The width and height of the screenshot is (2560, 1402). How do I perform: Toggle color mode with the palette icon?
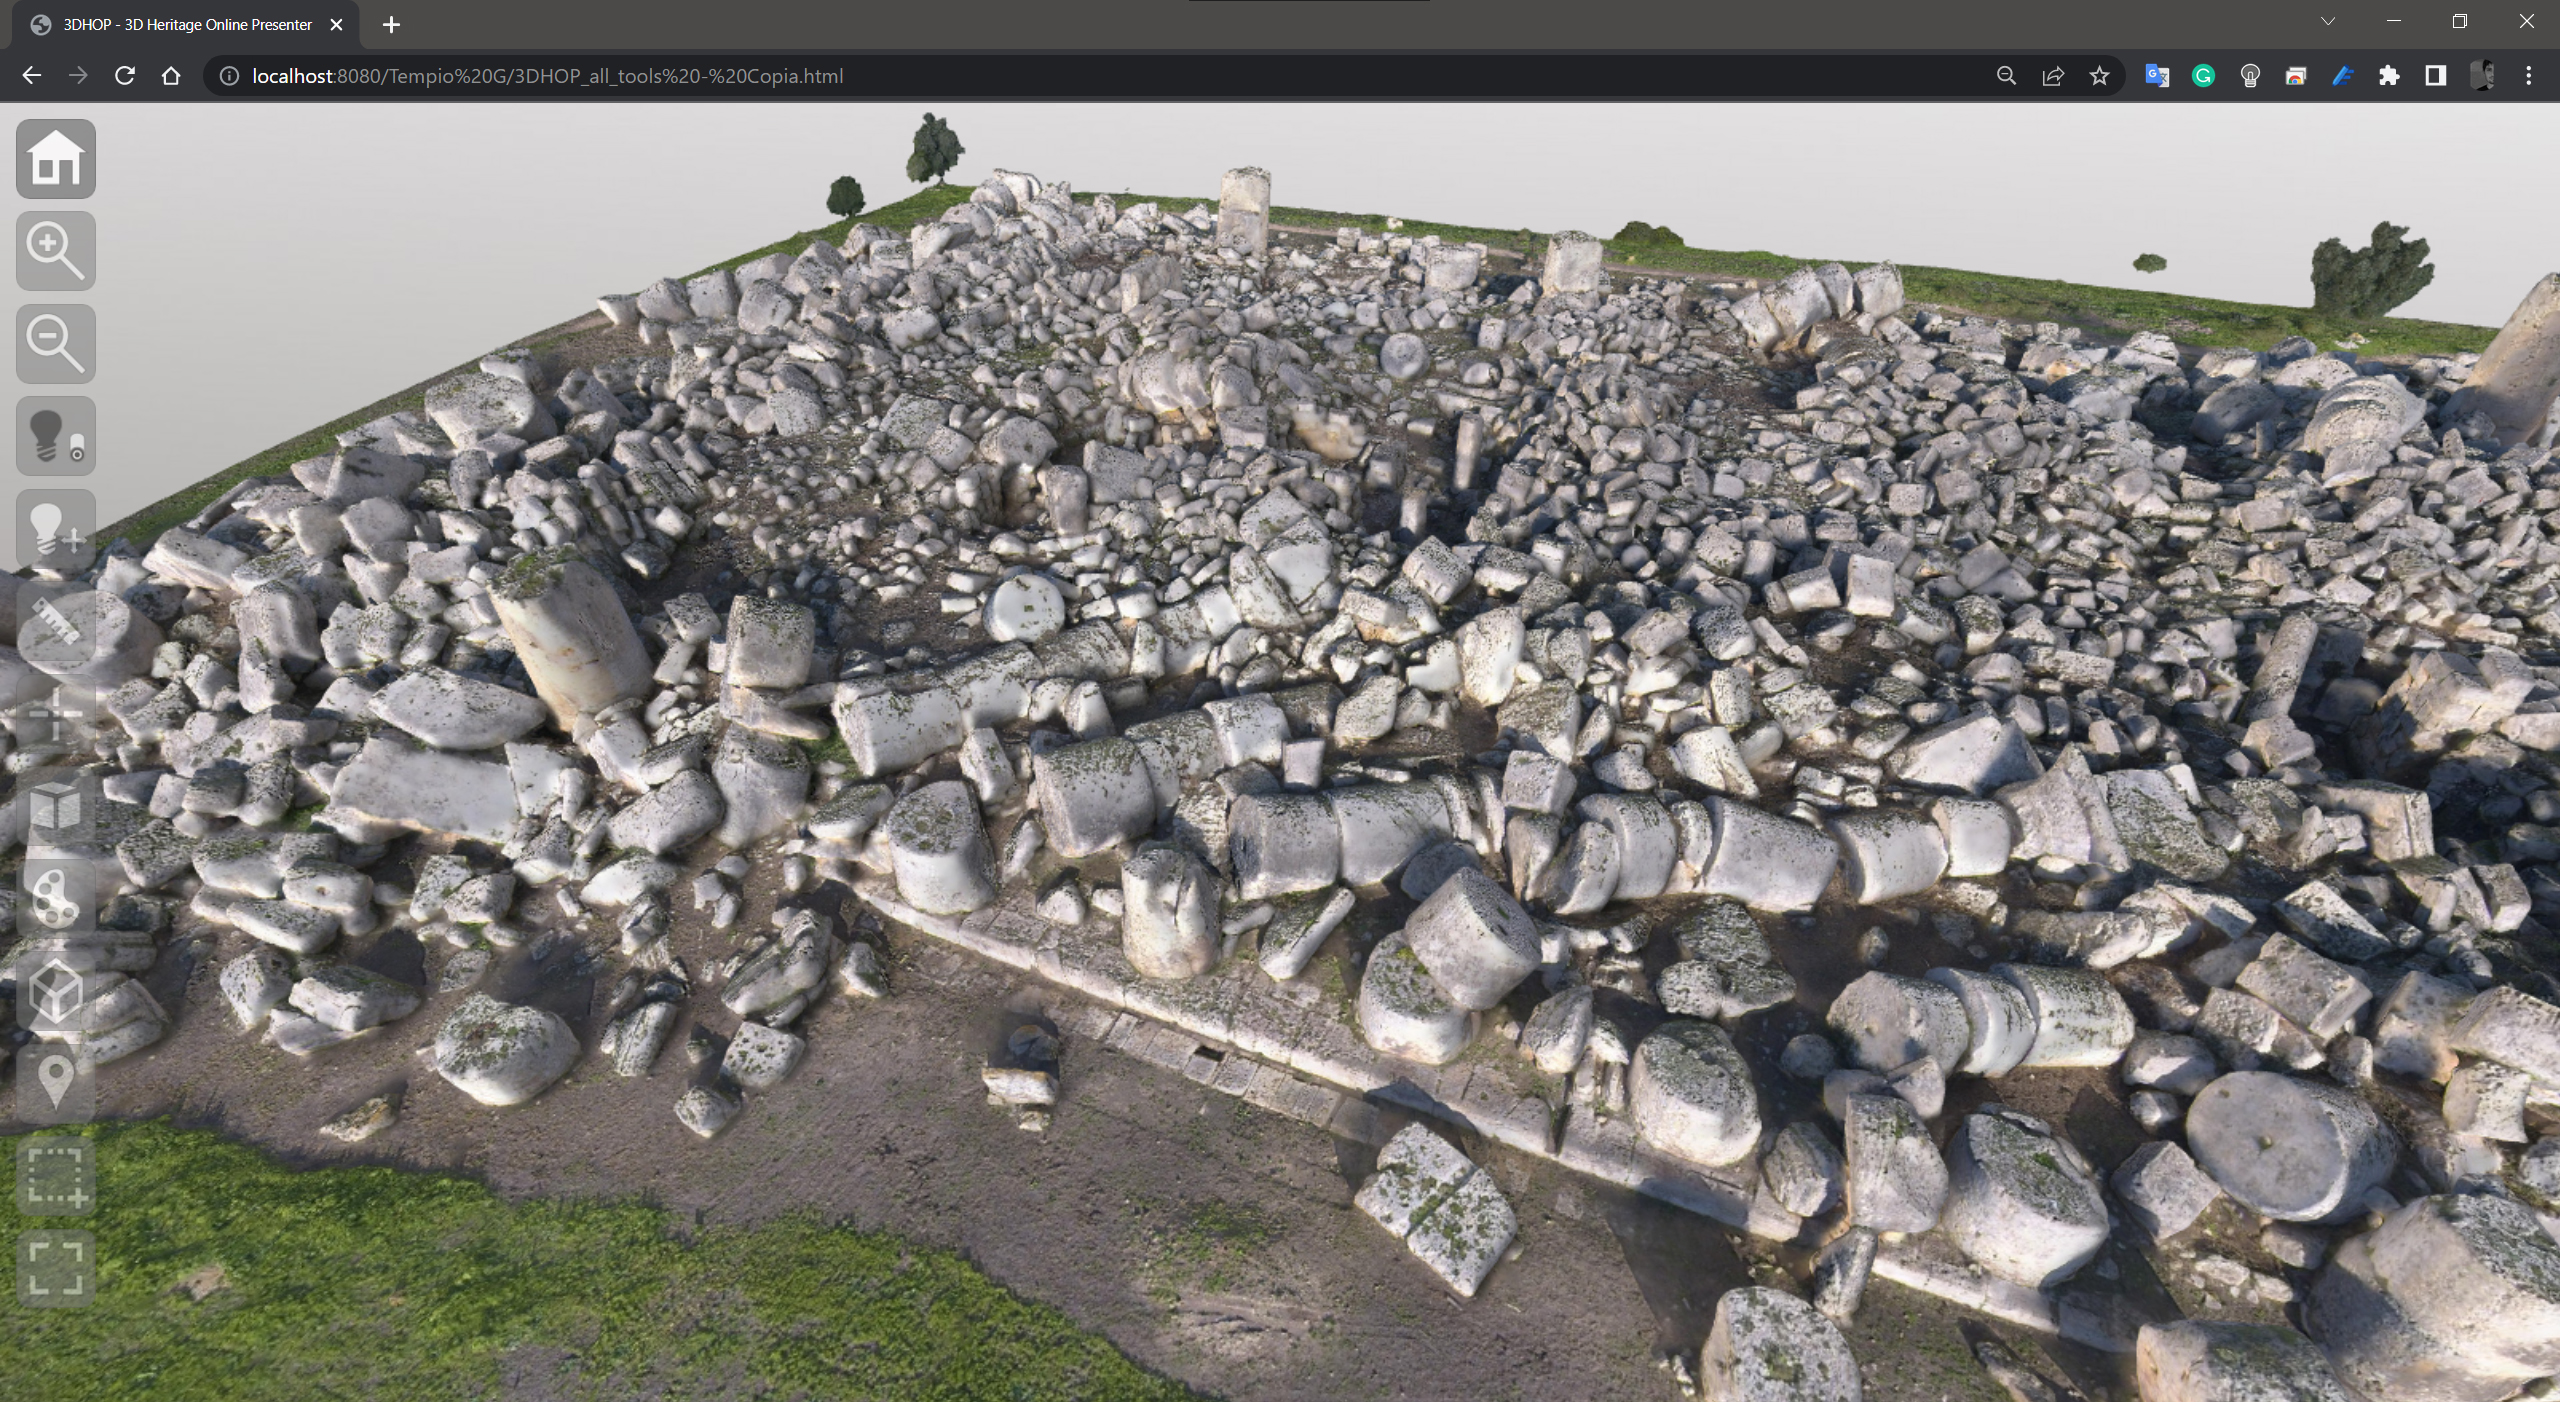(56, 899)
